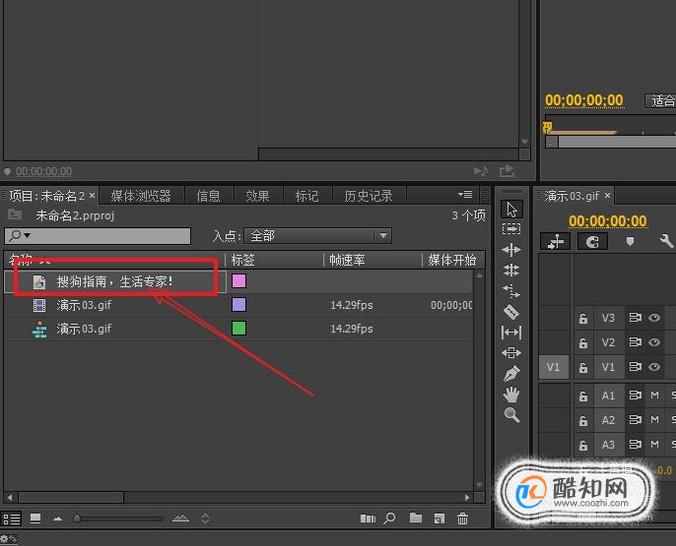
Task: Click the New Item icon
Action: [x=439, y=518]
